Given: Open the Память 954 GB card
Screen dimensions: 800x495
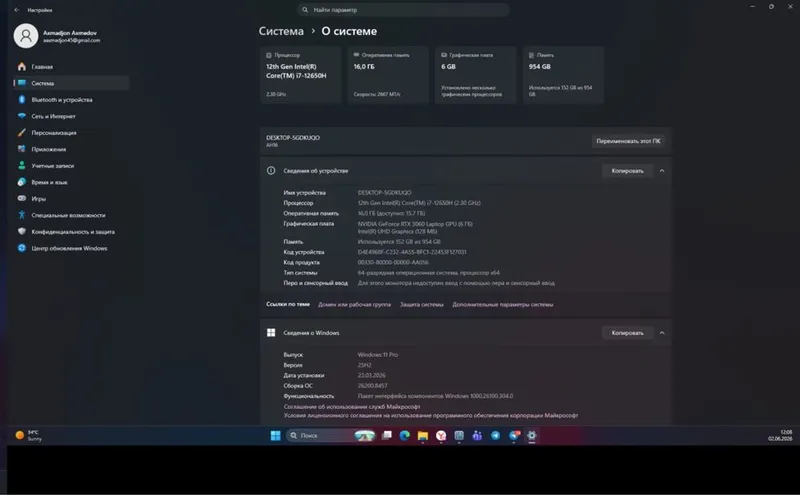Looking at the screenshot, I should pyautogui.click(x=563, y=75).
